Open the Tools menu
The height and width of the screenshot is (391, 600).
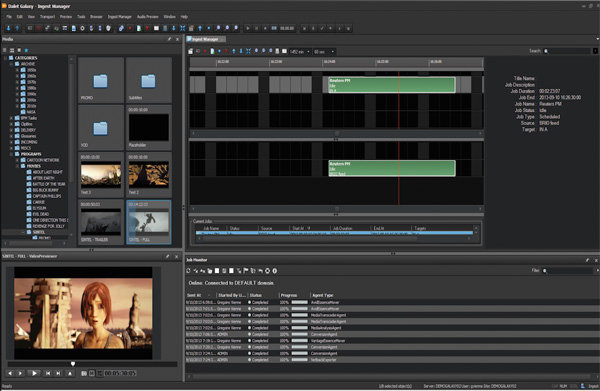click(x=81, y=17)
